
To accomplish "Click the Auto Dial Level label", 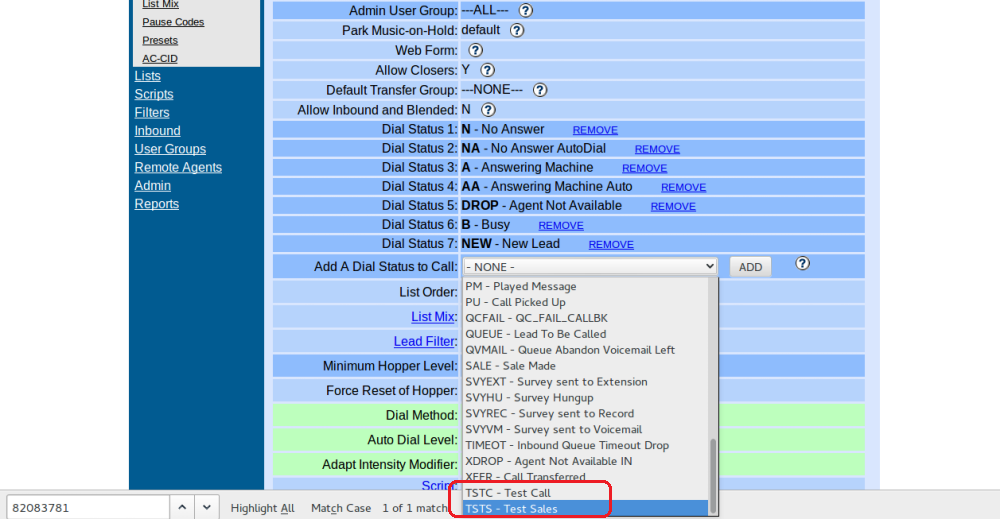I will coord(413,440).
